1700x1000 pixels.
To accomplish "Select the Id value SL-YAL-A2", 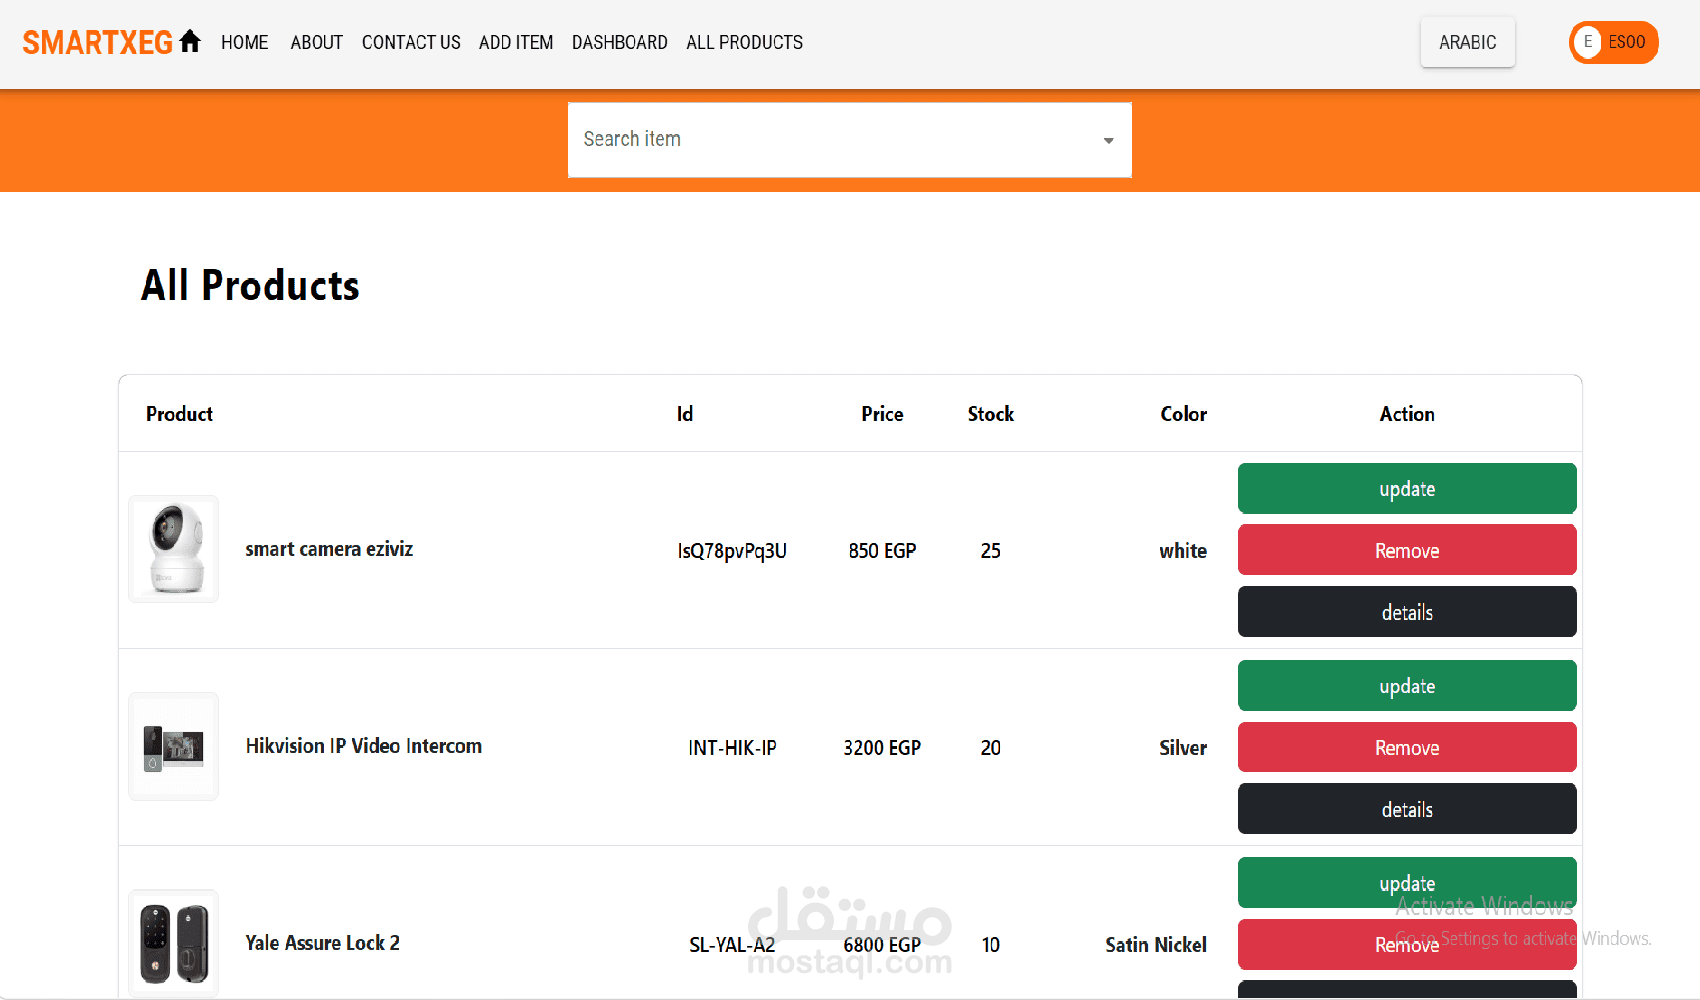I will (x=732, y=945).
